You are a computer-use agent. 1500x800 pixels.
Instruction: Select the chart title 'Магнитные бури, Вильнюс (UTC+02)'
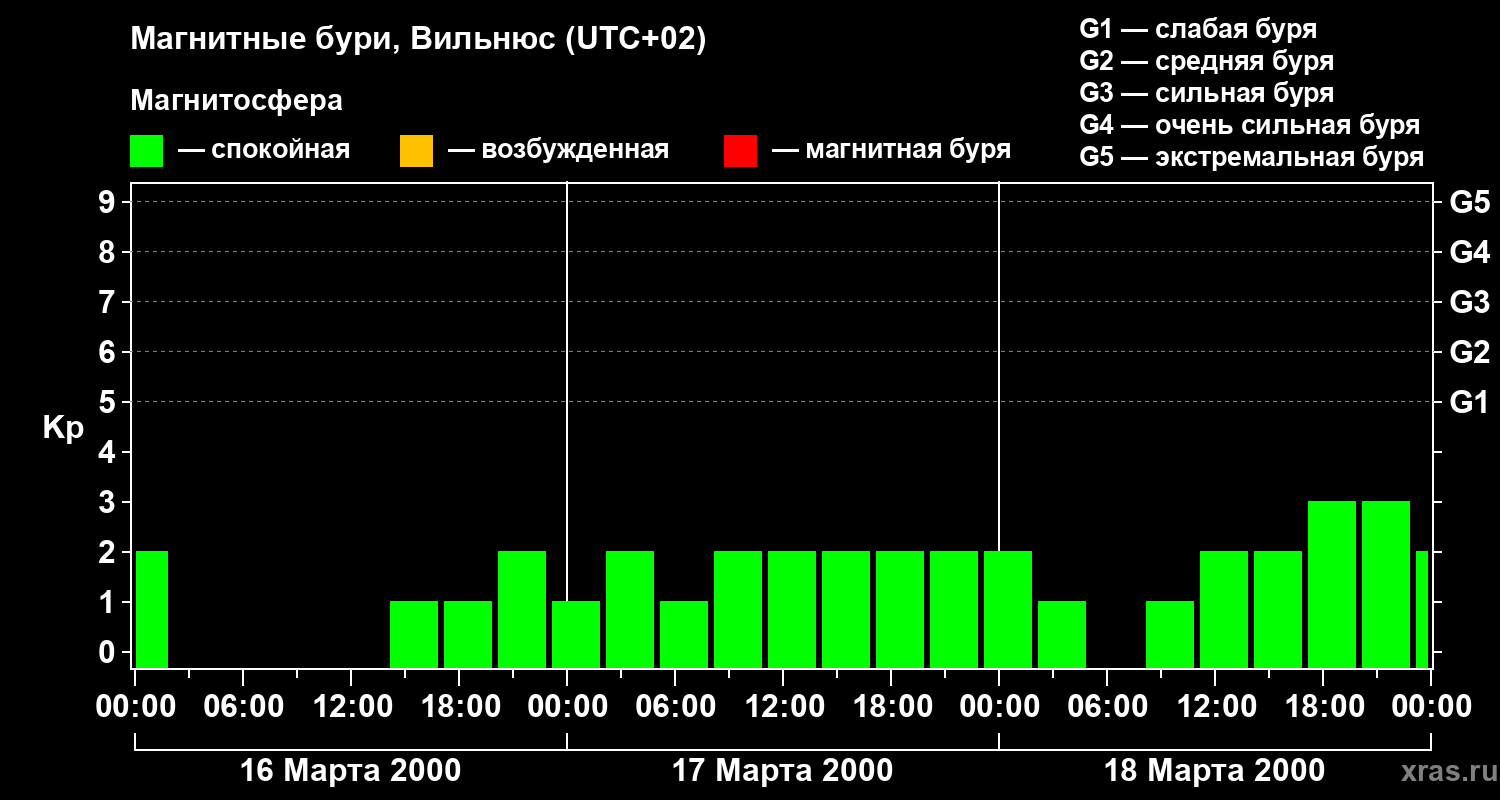click(418, 40)
